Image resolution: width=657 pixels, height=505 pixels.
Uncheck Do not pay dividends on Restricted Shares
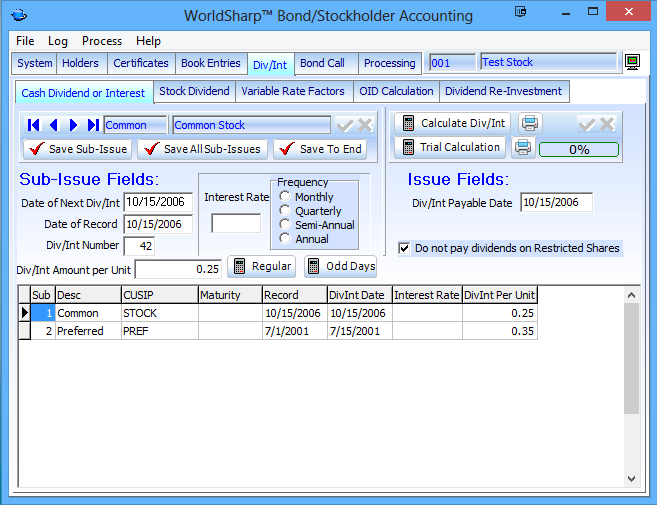[404, 248]
